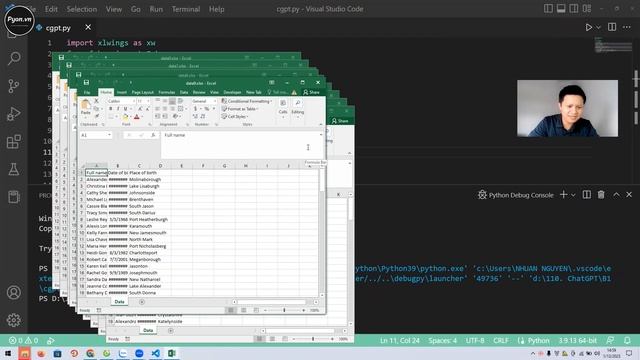The image size is (640, 360).
Task: Click Share in front Excel window
Action: tap(311, 92)
